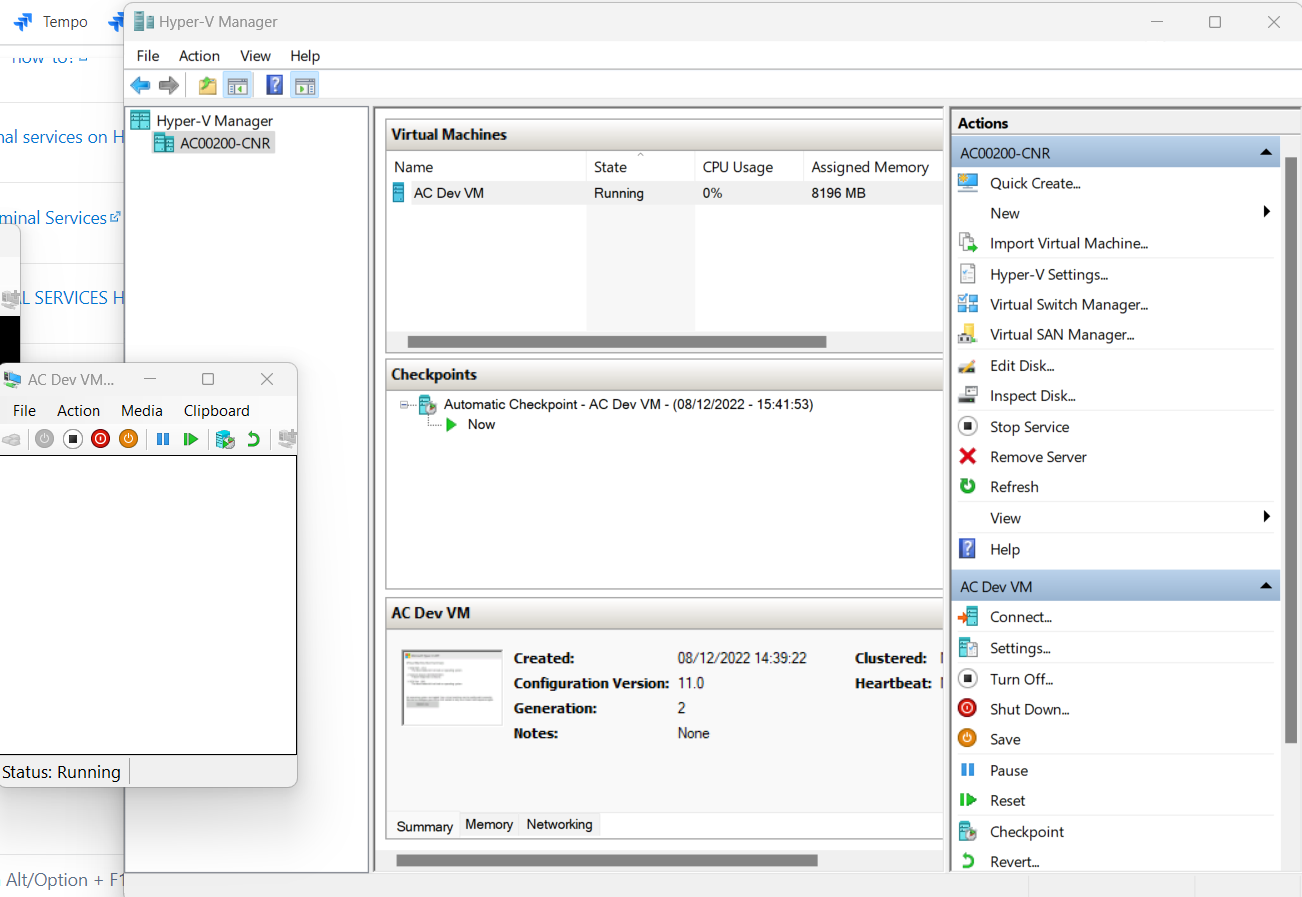Select the AC Dev VM row in Virtual Machines

664,193
